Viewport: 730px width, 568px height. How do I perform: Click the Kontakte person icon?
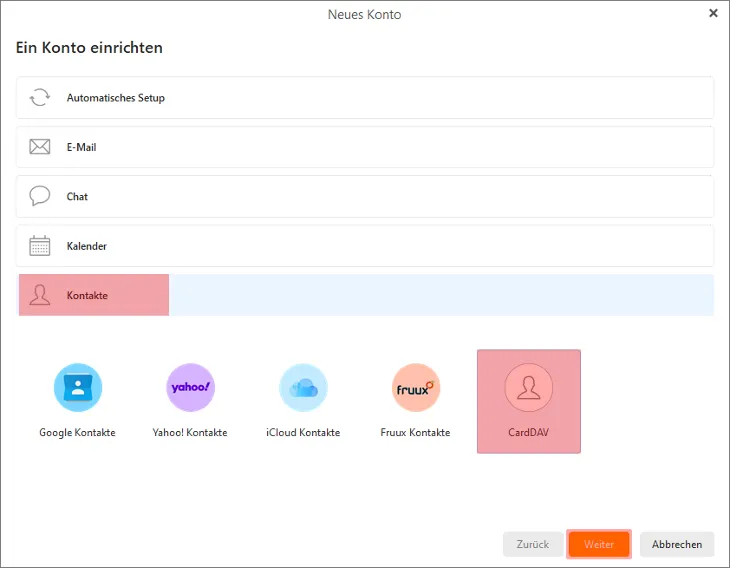40,295
